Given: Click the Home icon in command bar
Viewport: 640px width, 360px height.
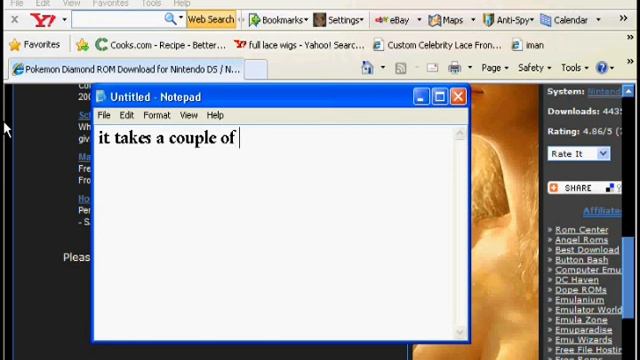Looking at the screenshot, I should pos(367,68).
